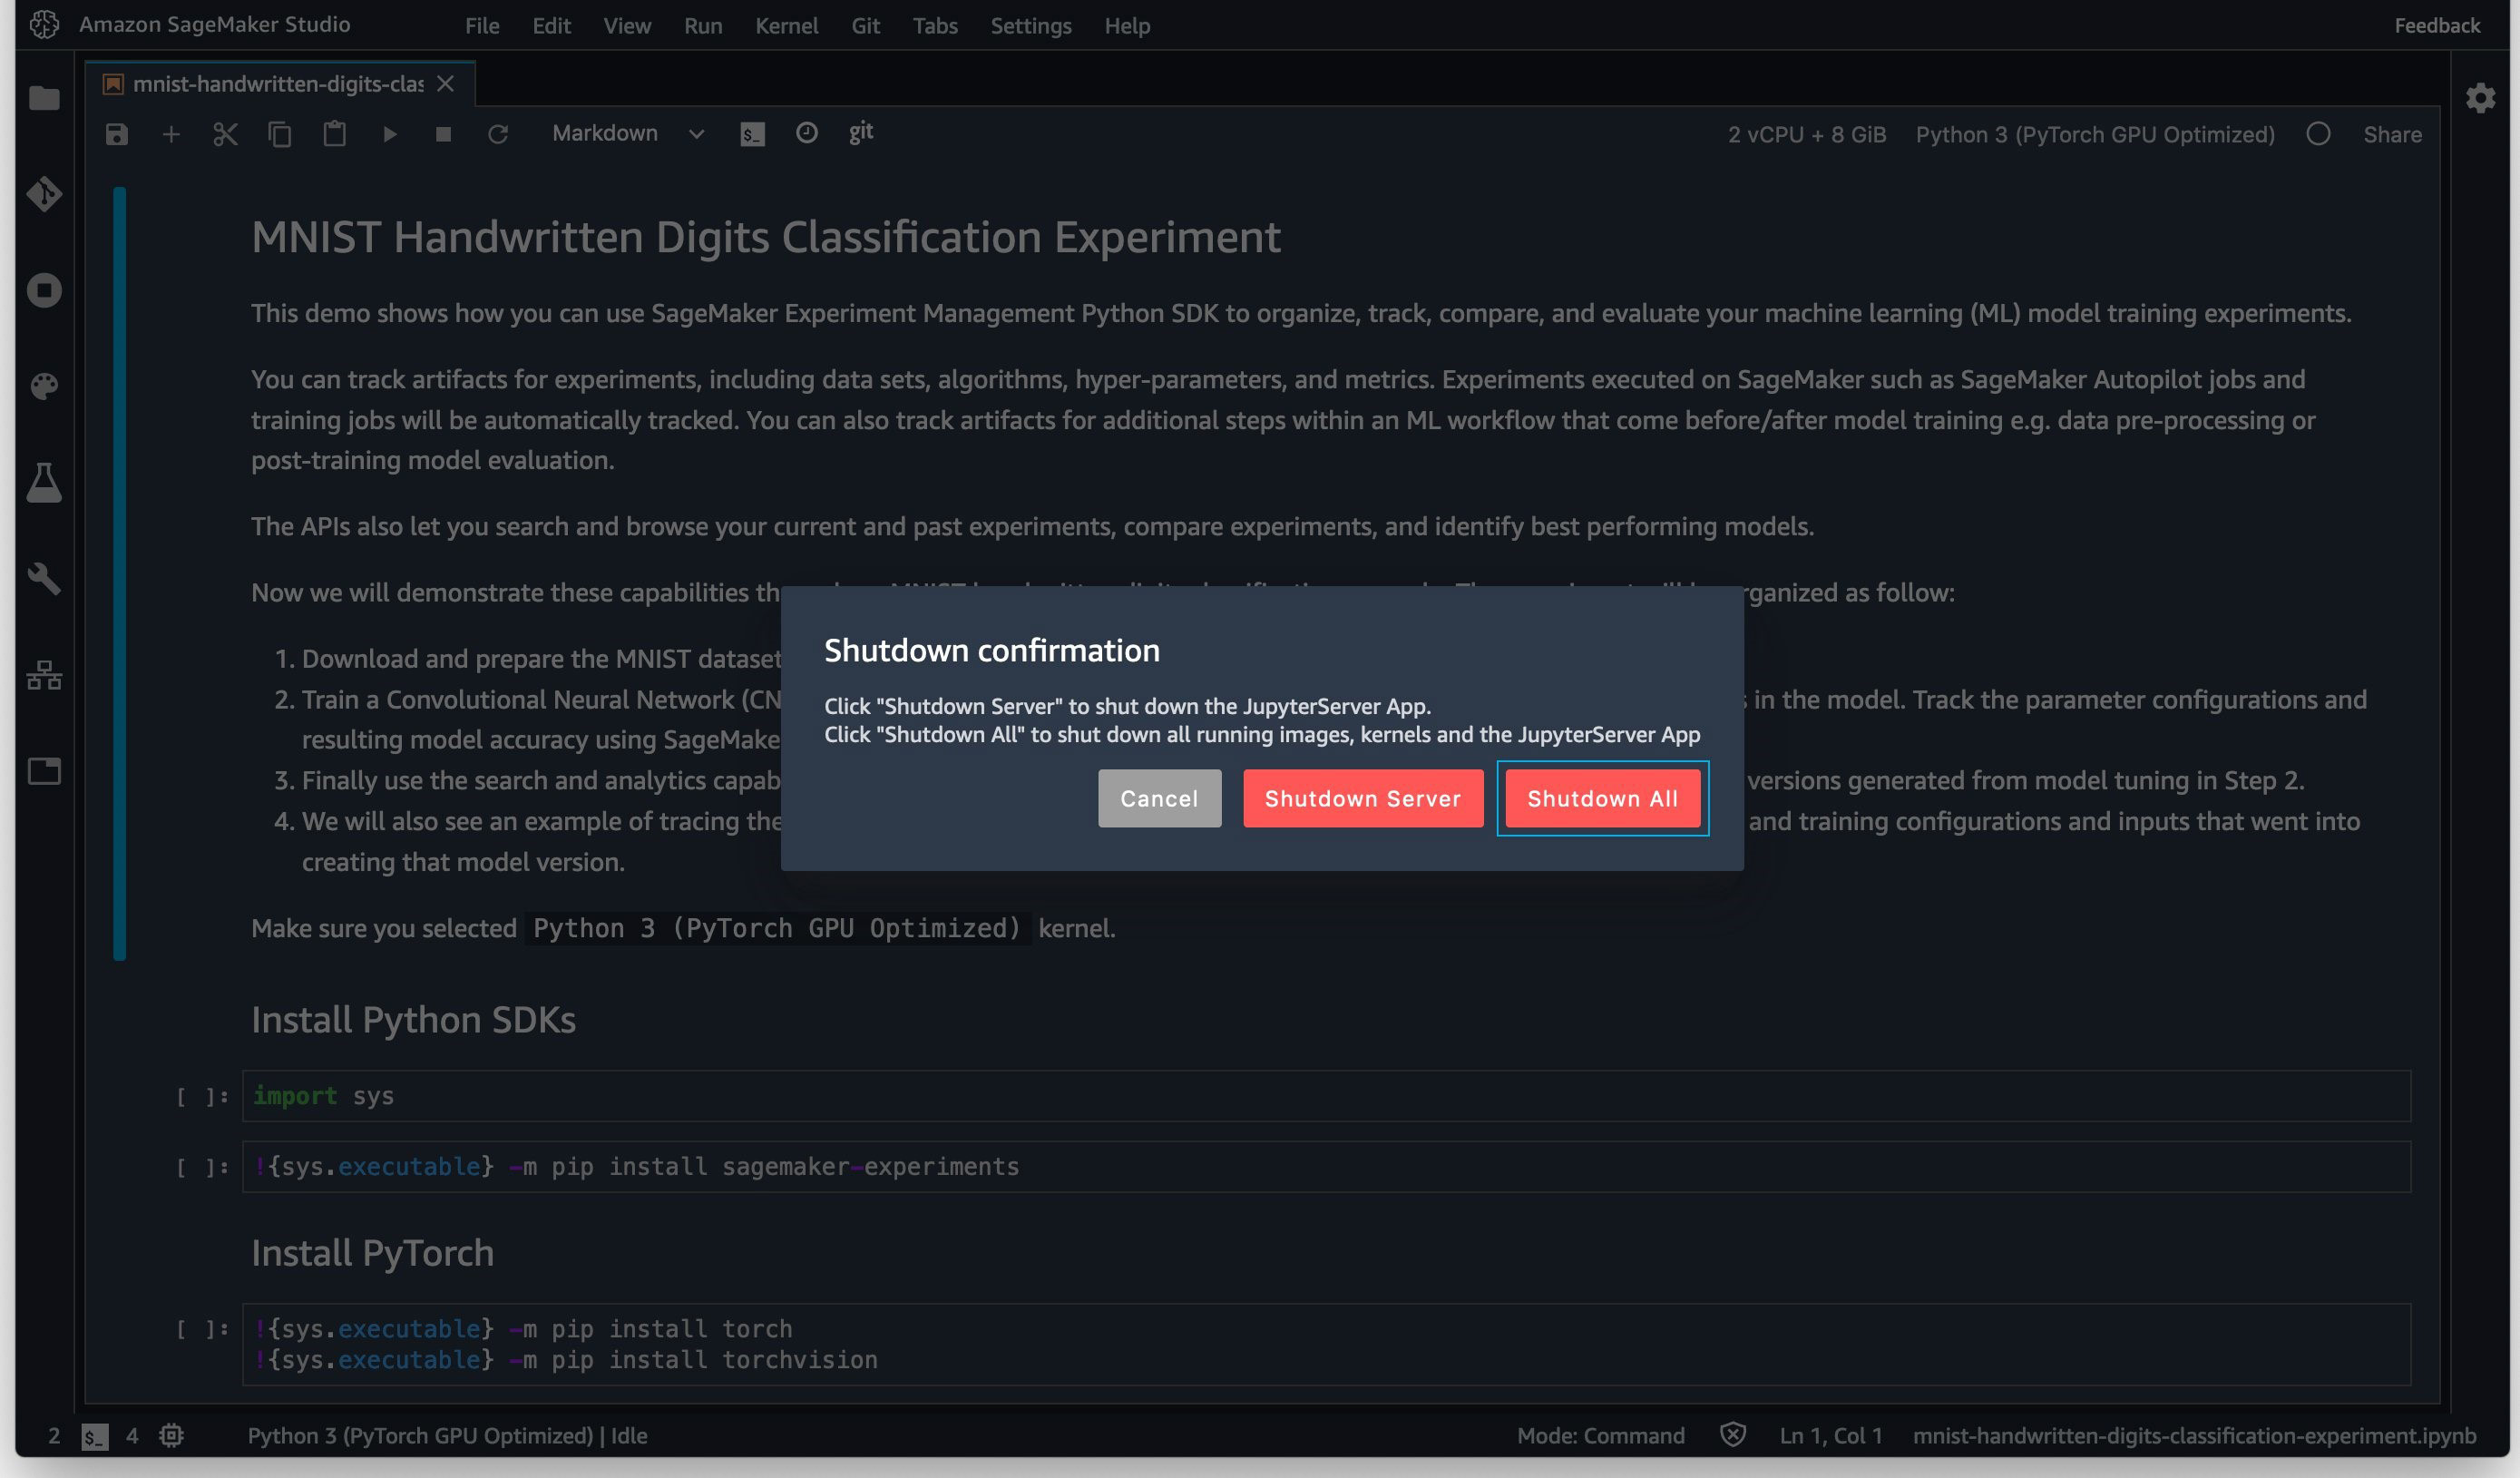
Task: Launch terminal from toolbar icon
Action: (752, 134)
